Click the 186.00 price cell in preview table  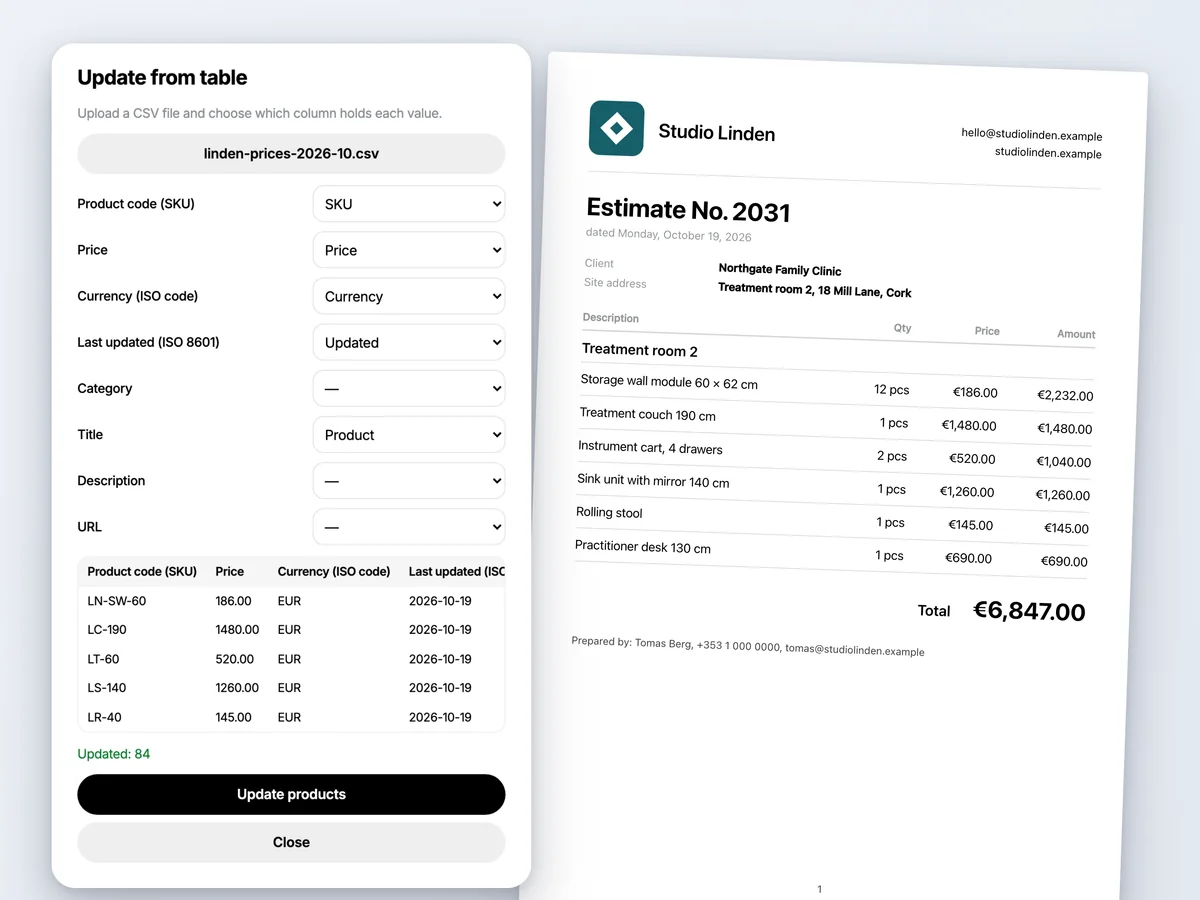(x=234, y=601)
